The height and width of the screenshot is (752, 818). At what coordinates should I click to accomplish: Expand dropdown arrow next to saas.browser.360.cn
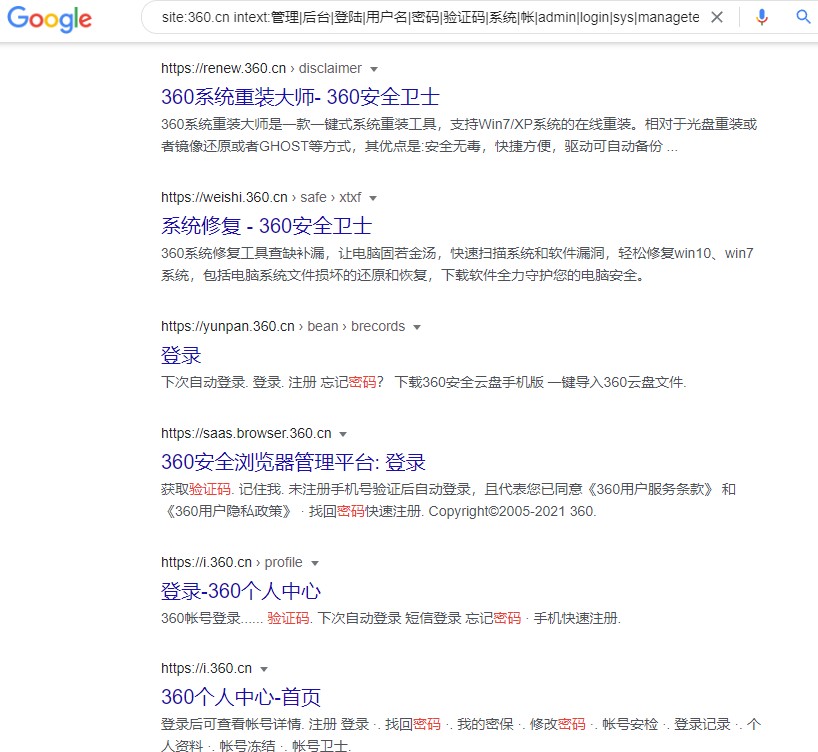[343, 434]
